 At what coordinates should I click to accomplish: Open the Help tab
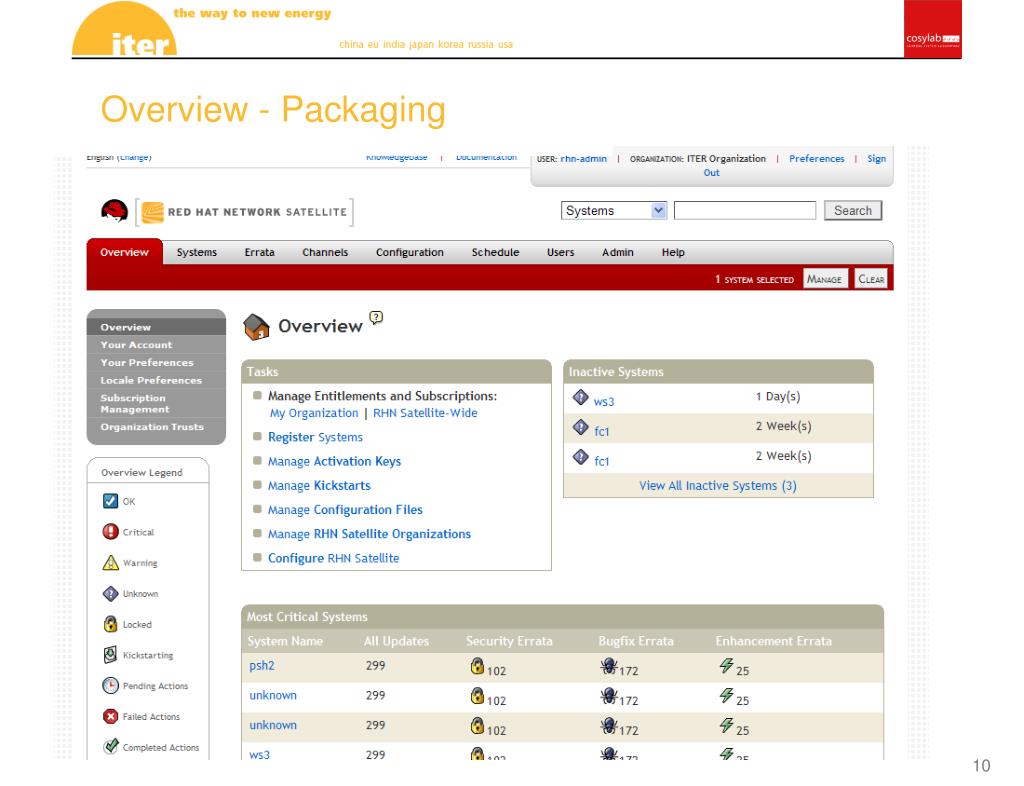click(x=673, y=252)
